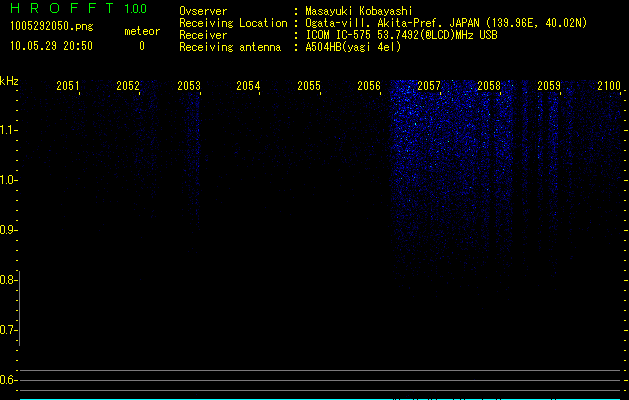Click the Receiving antenna label

[x=230, y=47]
